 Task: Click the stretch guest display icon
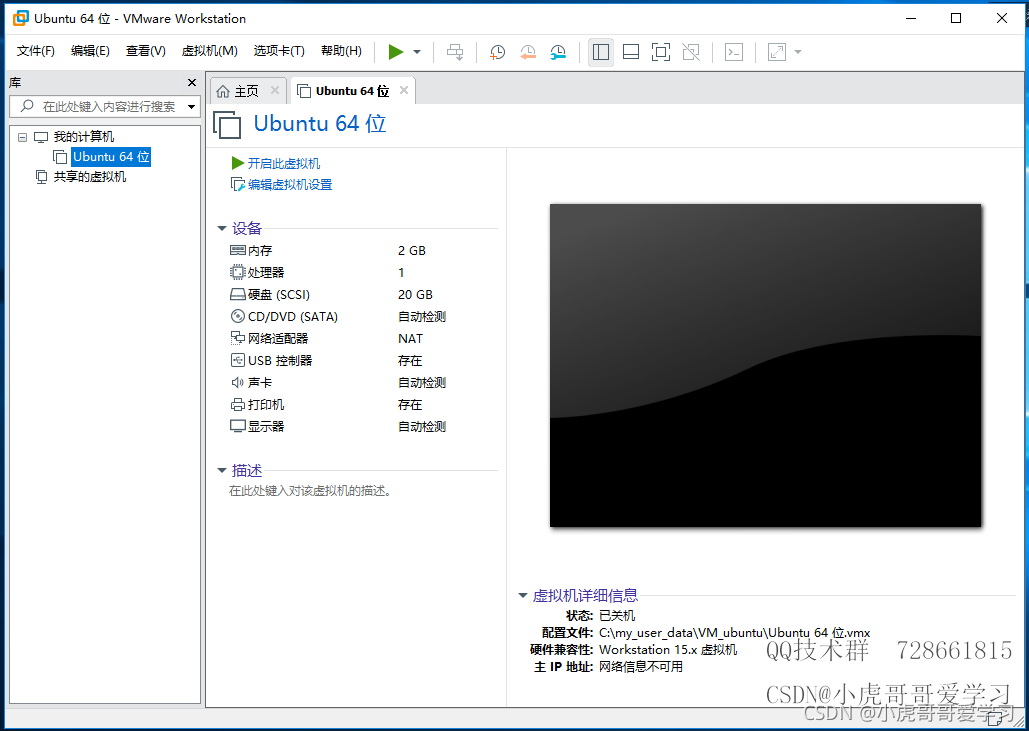(777, 52)
